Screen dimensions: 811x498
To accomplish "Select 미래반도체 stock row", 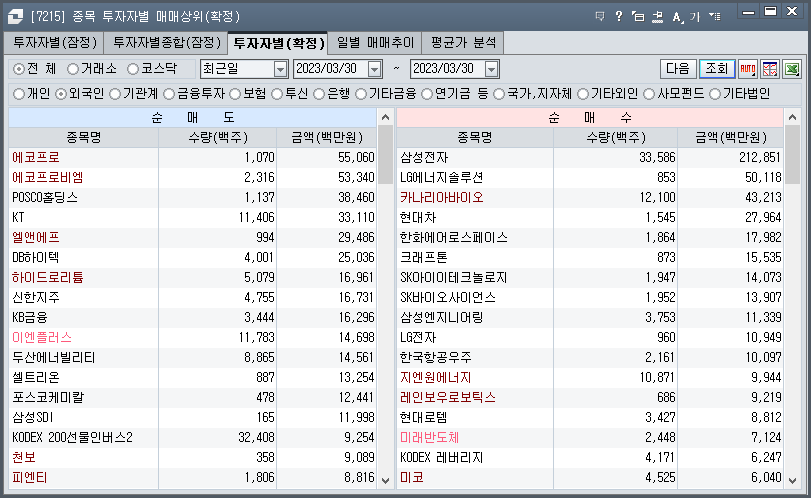I will tap(590, 437).
